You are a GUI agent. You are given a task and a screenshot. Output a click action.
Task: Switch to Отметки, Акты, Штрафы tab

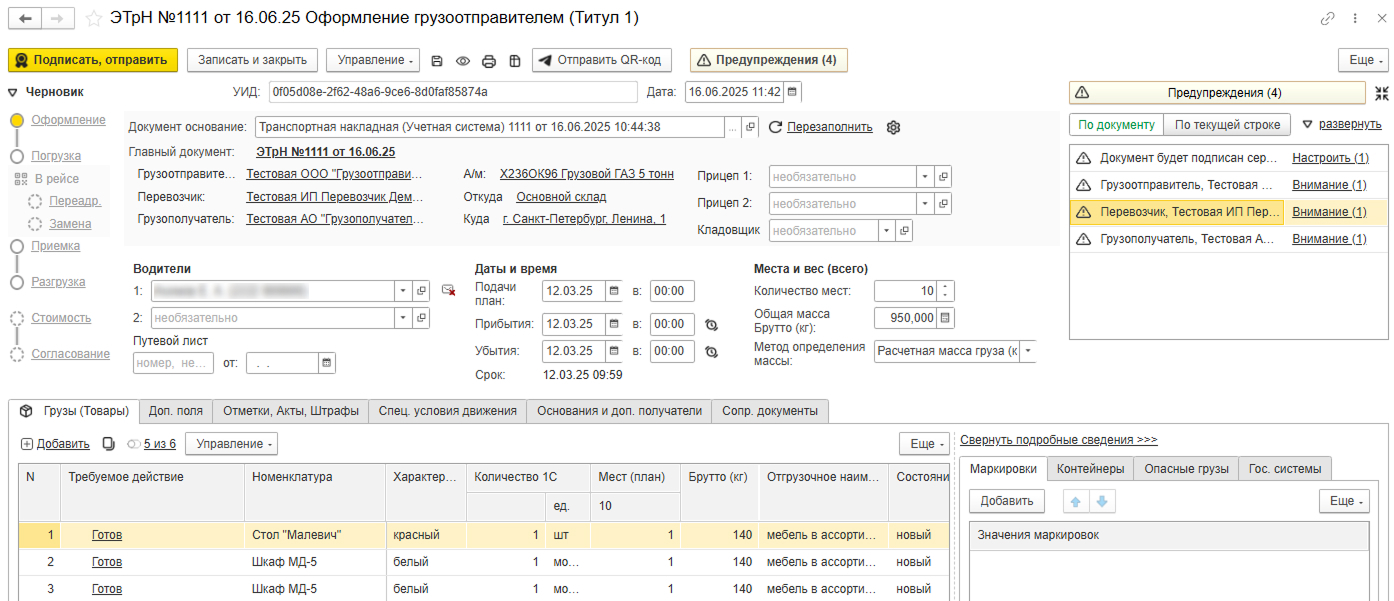[290, 411]
